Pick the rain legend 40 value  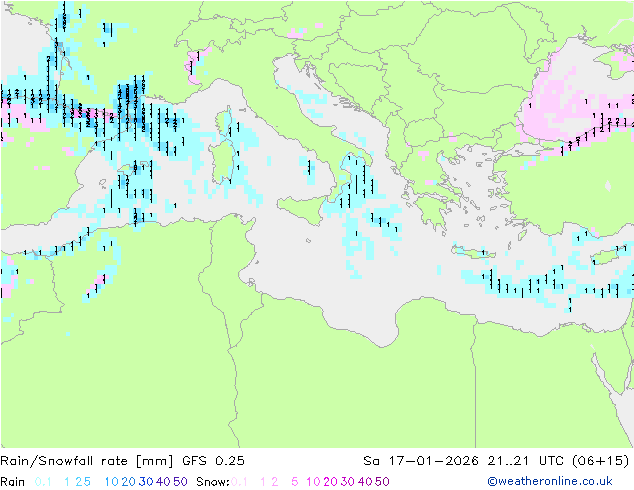click(x=163, y=482)
